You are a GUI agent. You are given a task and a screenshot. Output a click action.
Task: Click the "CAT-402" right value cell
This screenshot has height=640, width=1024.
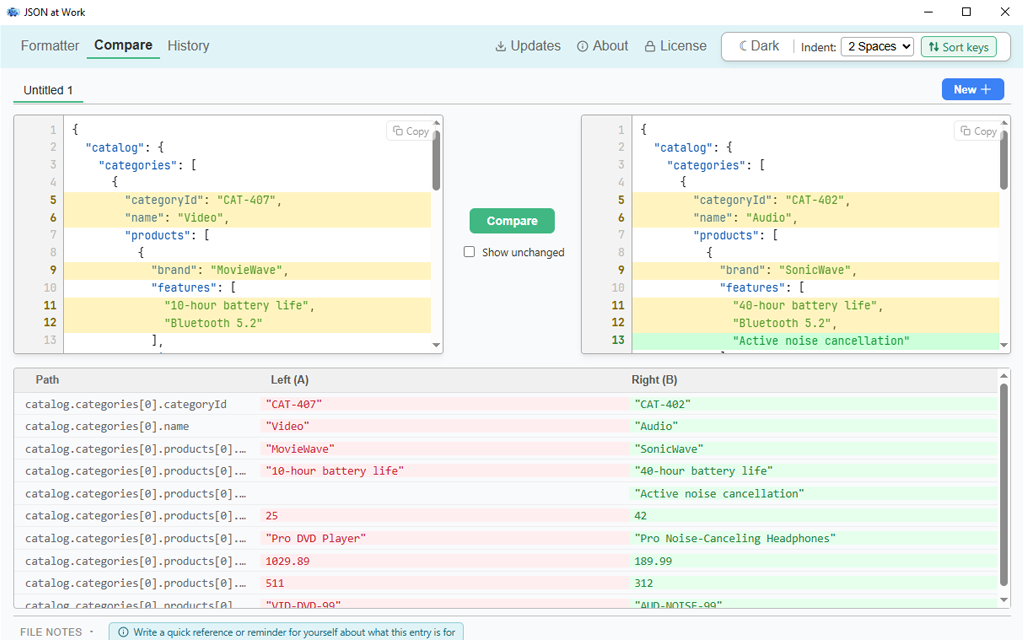(x=814, y=404)
